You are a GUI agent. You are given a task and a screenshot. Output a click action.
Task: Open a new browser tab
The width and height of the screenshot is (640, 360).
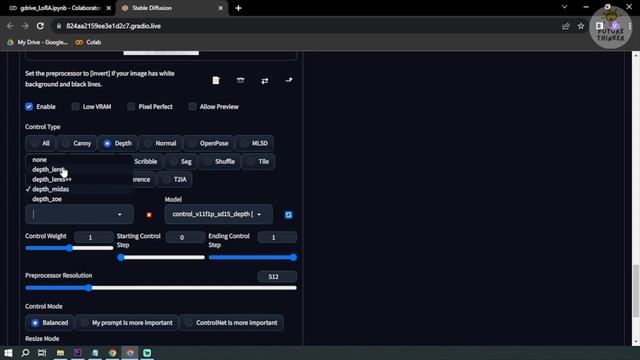point(238,8)
